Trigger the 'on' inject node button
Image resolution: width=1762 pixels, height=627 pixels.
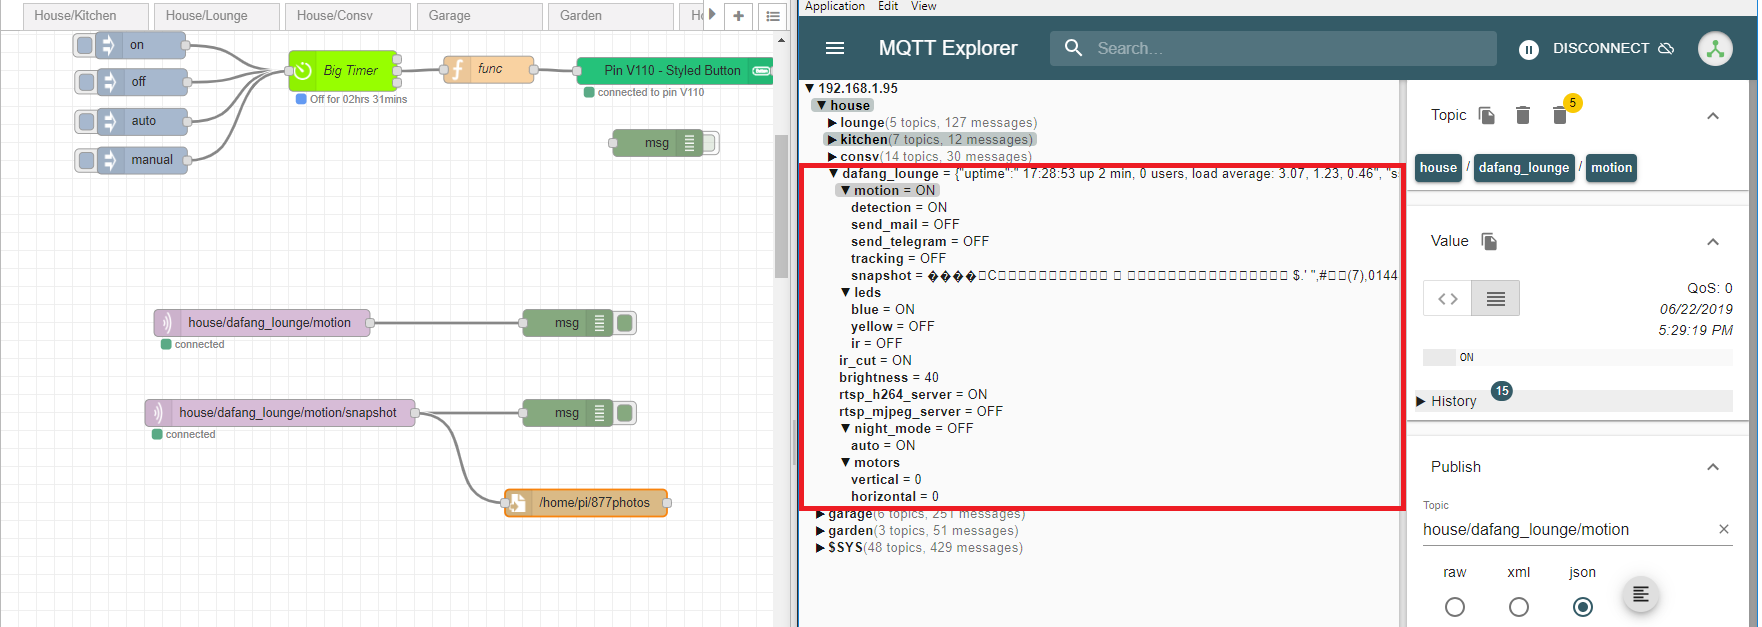coord(85,45)
